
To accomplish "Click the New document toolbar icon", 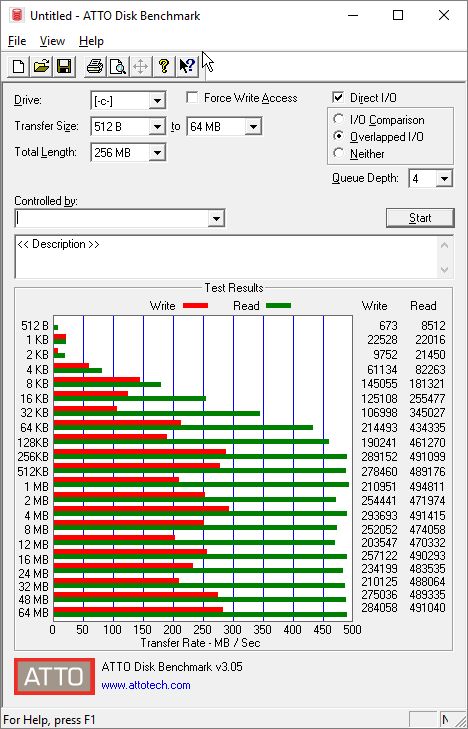I will [x=18, y=66].
